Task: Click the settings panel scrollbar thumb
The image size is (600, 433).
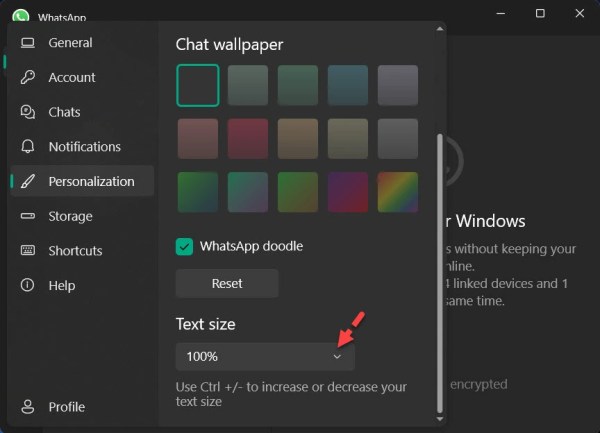Action: 440,273
